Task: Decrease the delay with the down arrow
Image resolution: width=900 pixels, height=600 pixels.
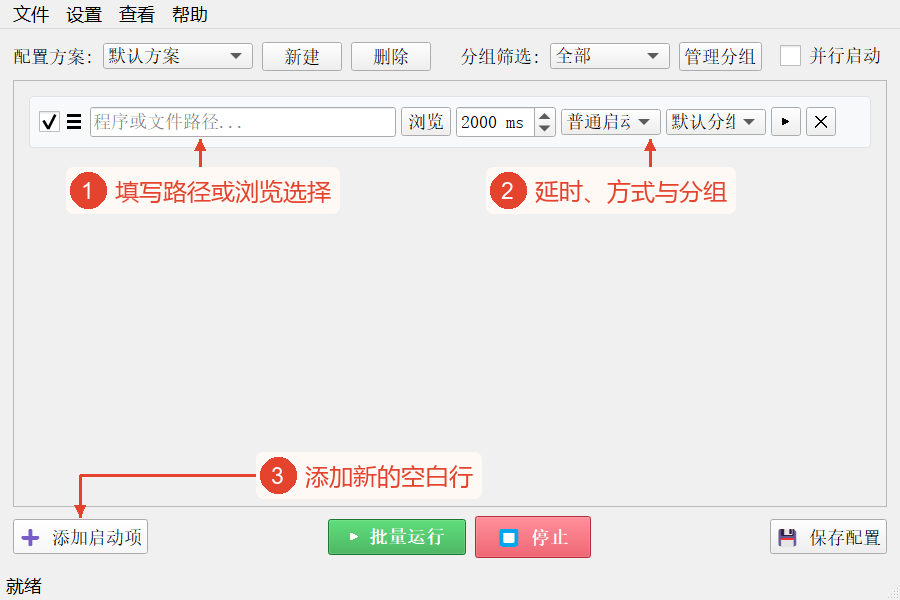Action: coord(545,129)
